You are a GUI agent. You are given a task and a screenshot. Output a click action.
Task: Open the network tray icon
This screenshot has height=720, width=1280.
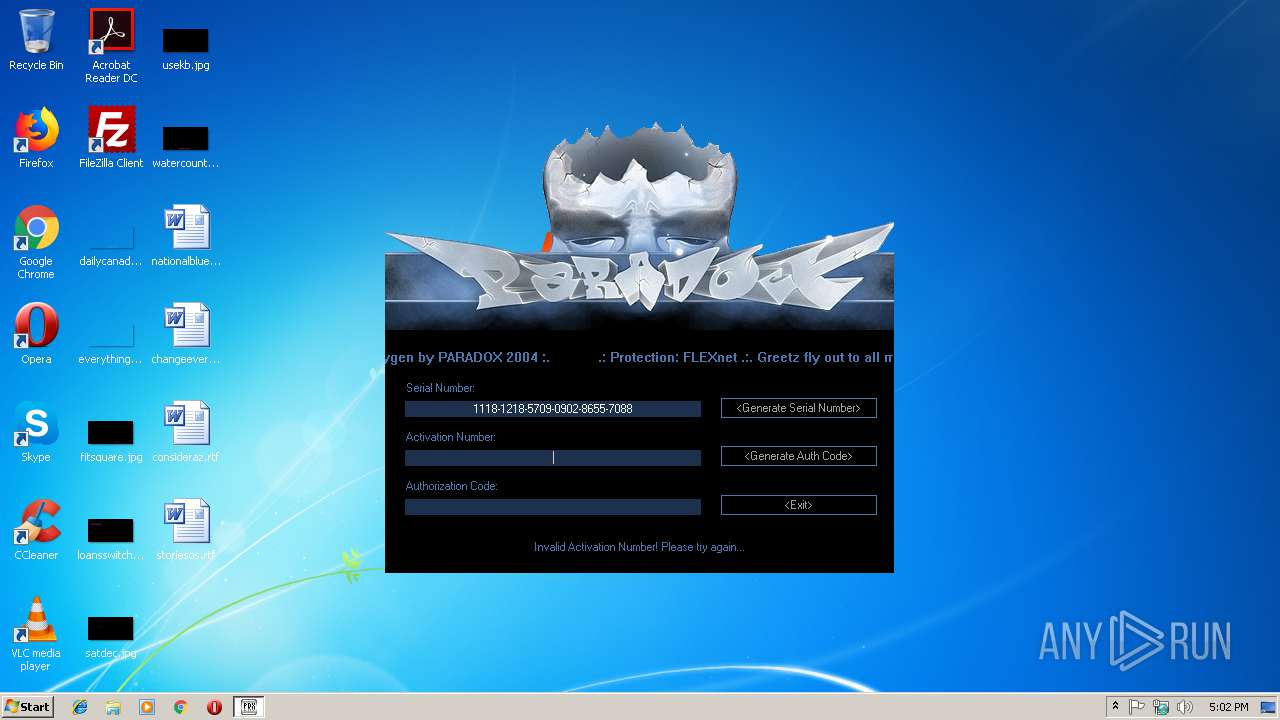pyautogui.click(x=1161, y=707)
